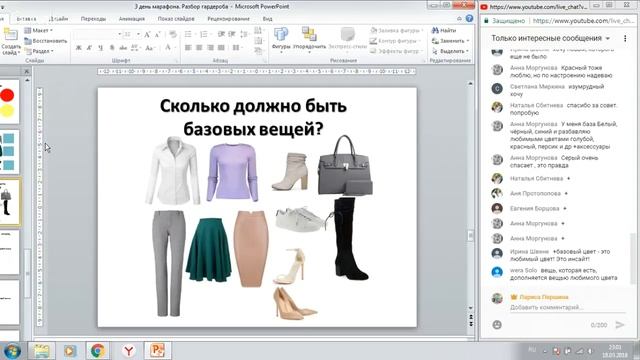This screenshot has width=640, height=360.
Task: Open Yandex browser from the taskbar
Action: tap(129, 351)
